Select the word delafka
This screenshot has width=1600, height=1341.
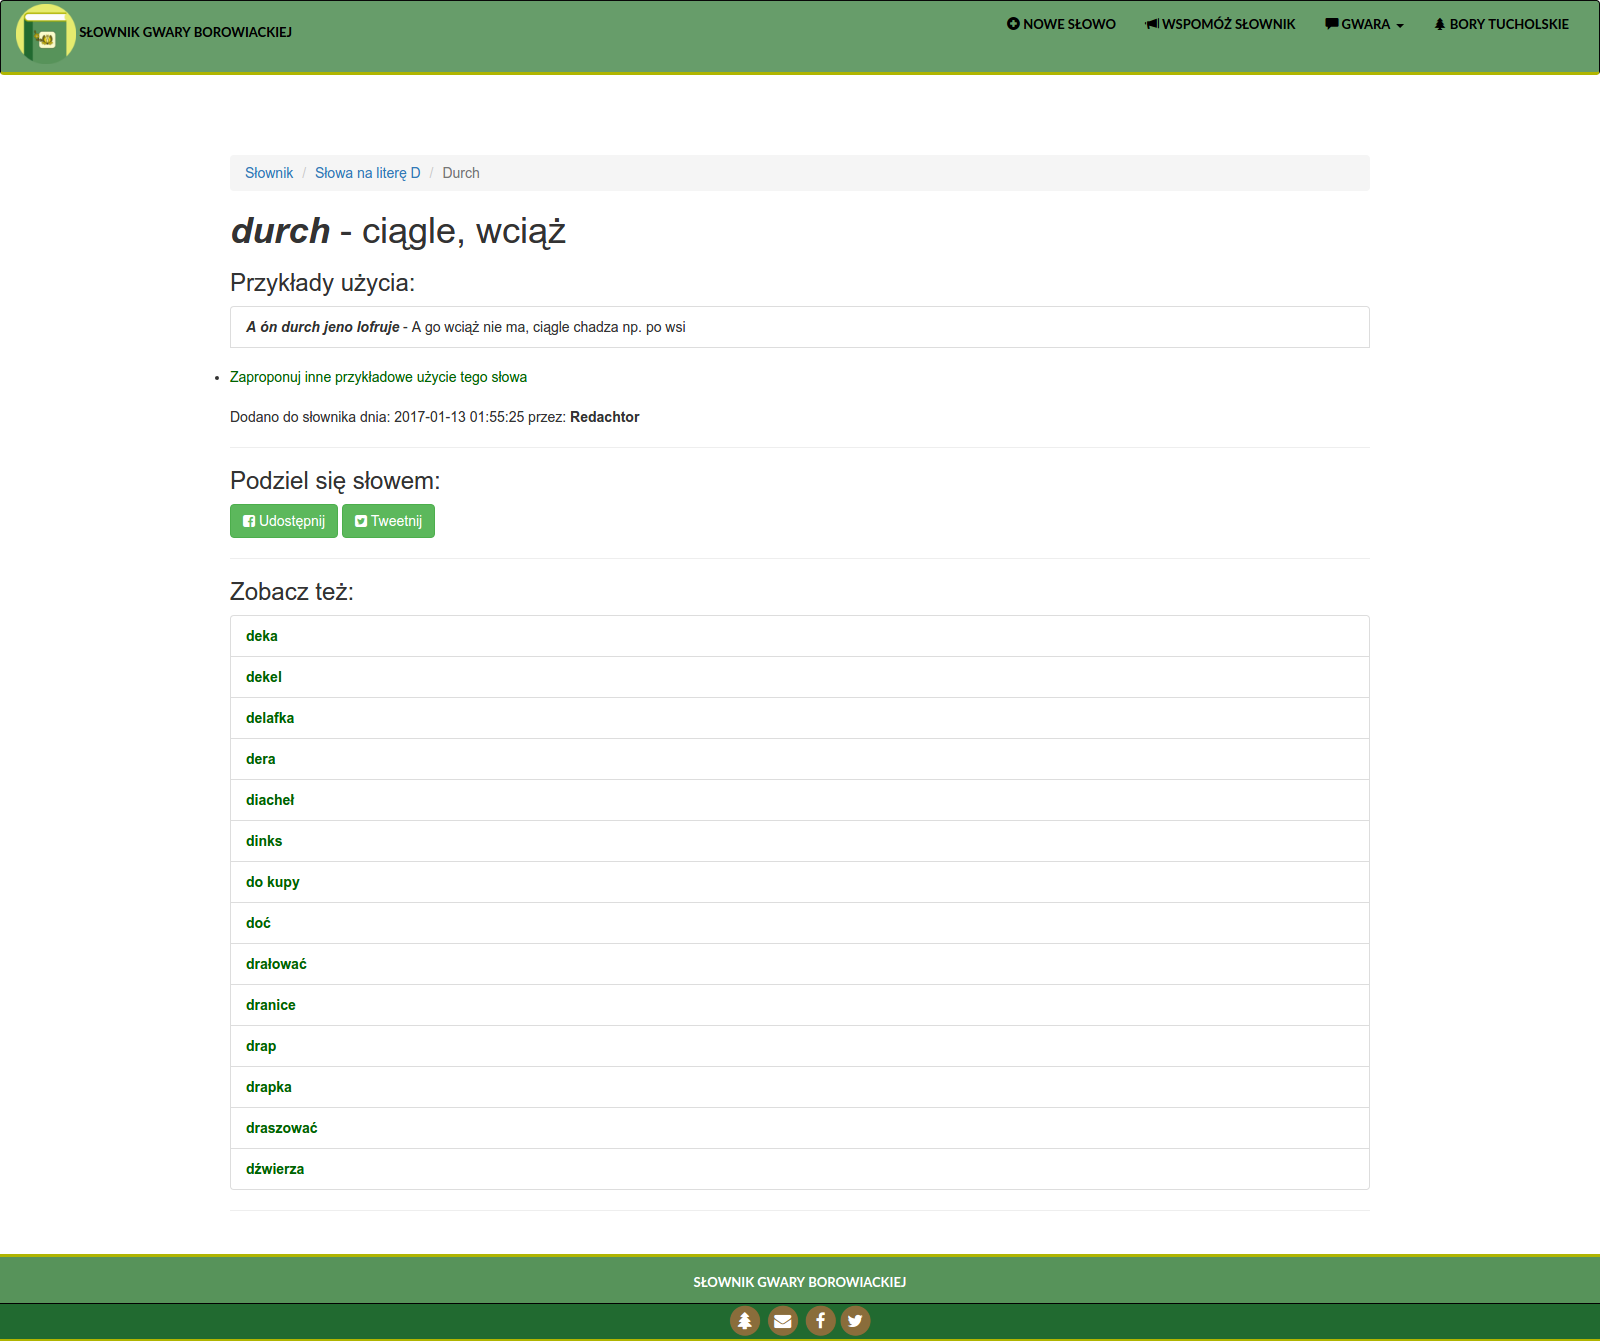(270, 718)
